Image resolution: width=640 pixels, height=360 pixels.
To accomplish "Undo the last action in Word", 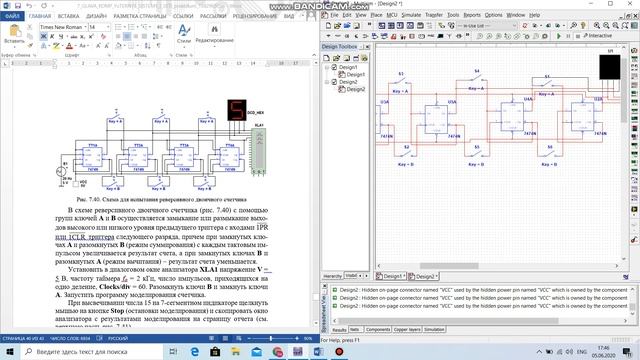I will pos(29,6).
